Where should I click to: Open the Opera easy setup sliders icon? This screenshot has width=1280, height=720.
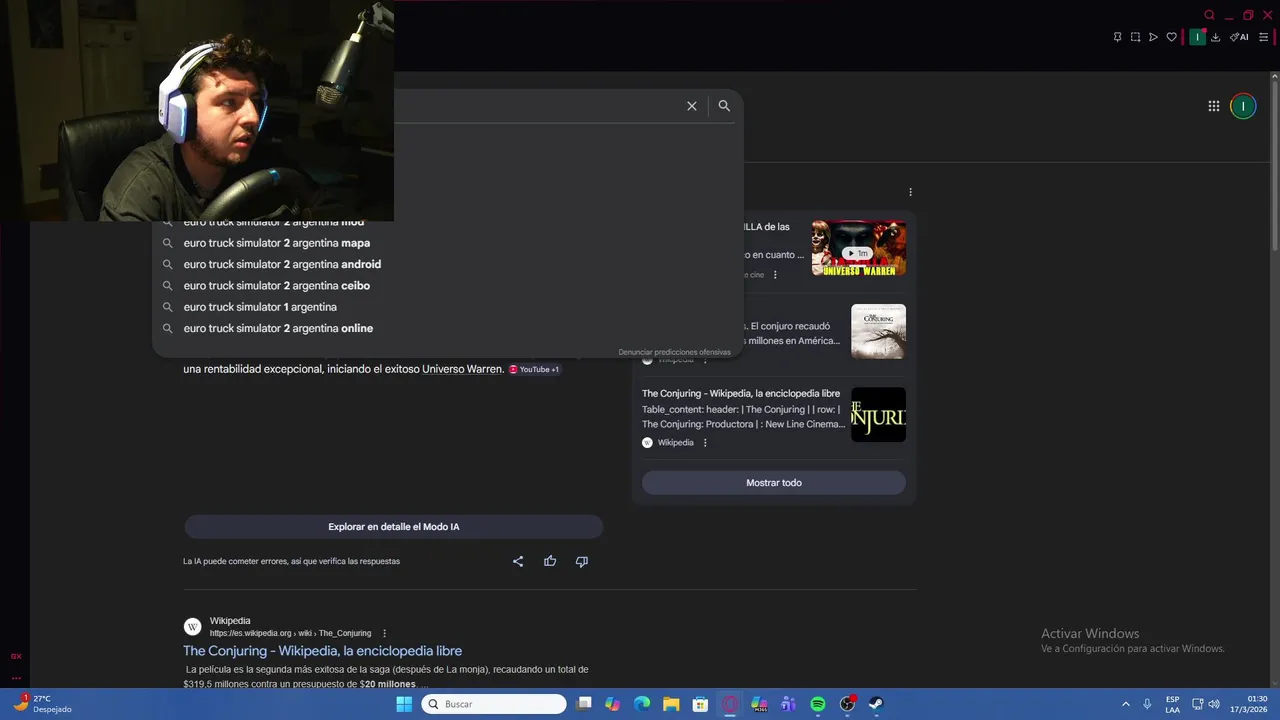coord(1263,37)
